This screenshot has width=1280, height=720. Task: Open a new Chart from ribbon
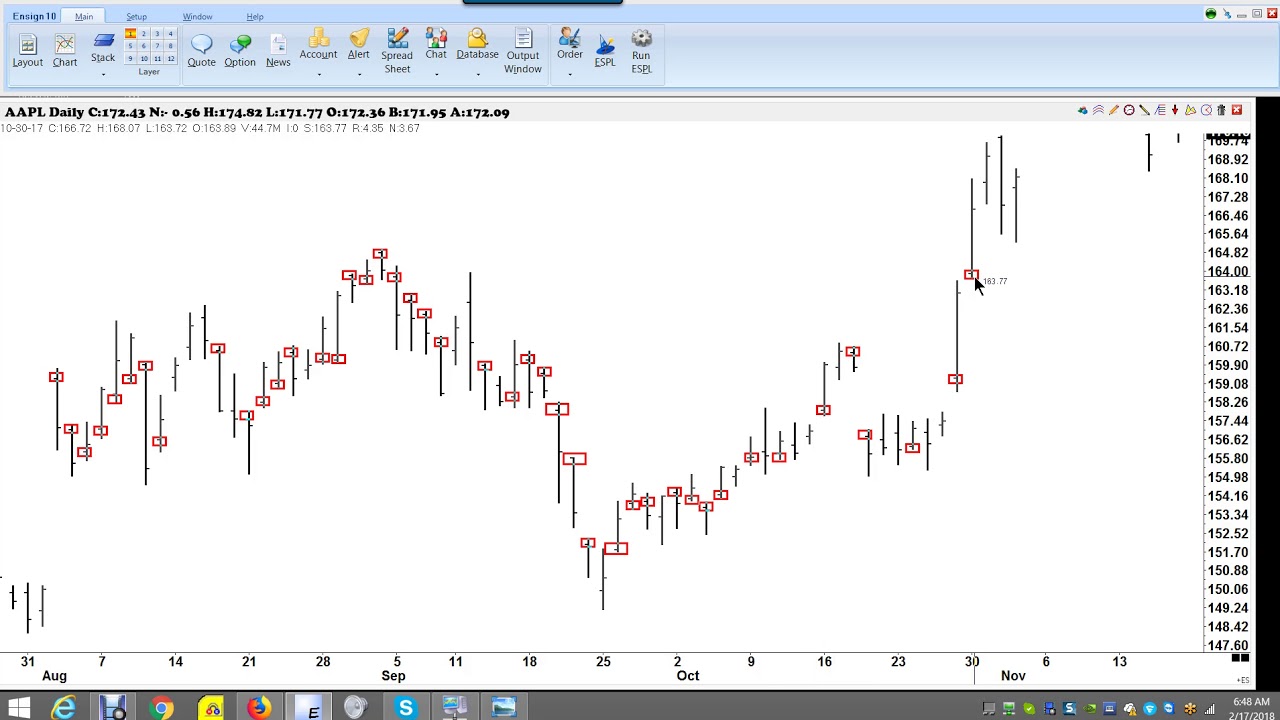pyautogui.click(x=65, y=50)
